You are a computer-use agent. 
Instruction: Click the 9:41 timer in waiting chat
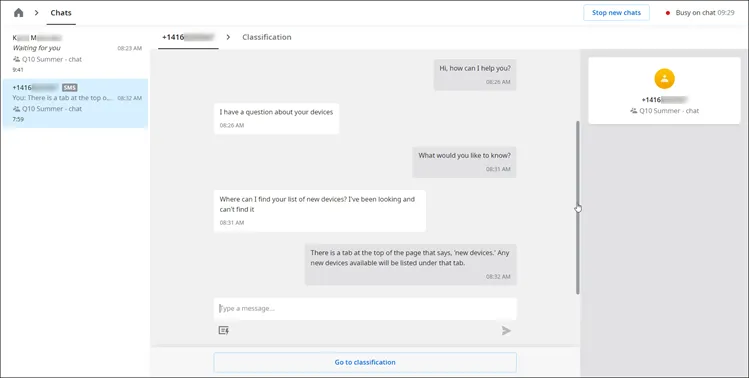18,70
